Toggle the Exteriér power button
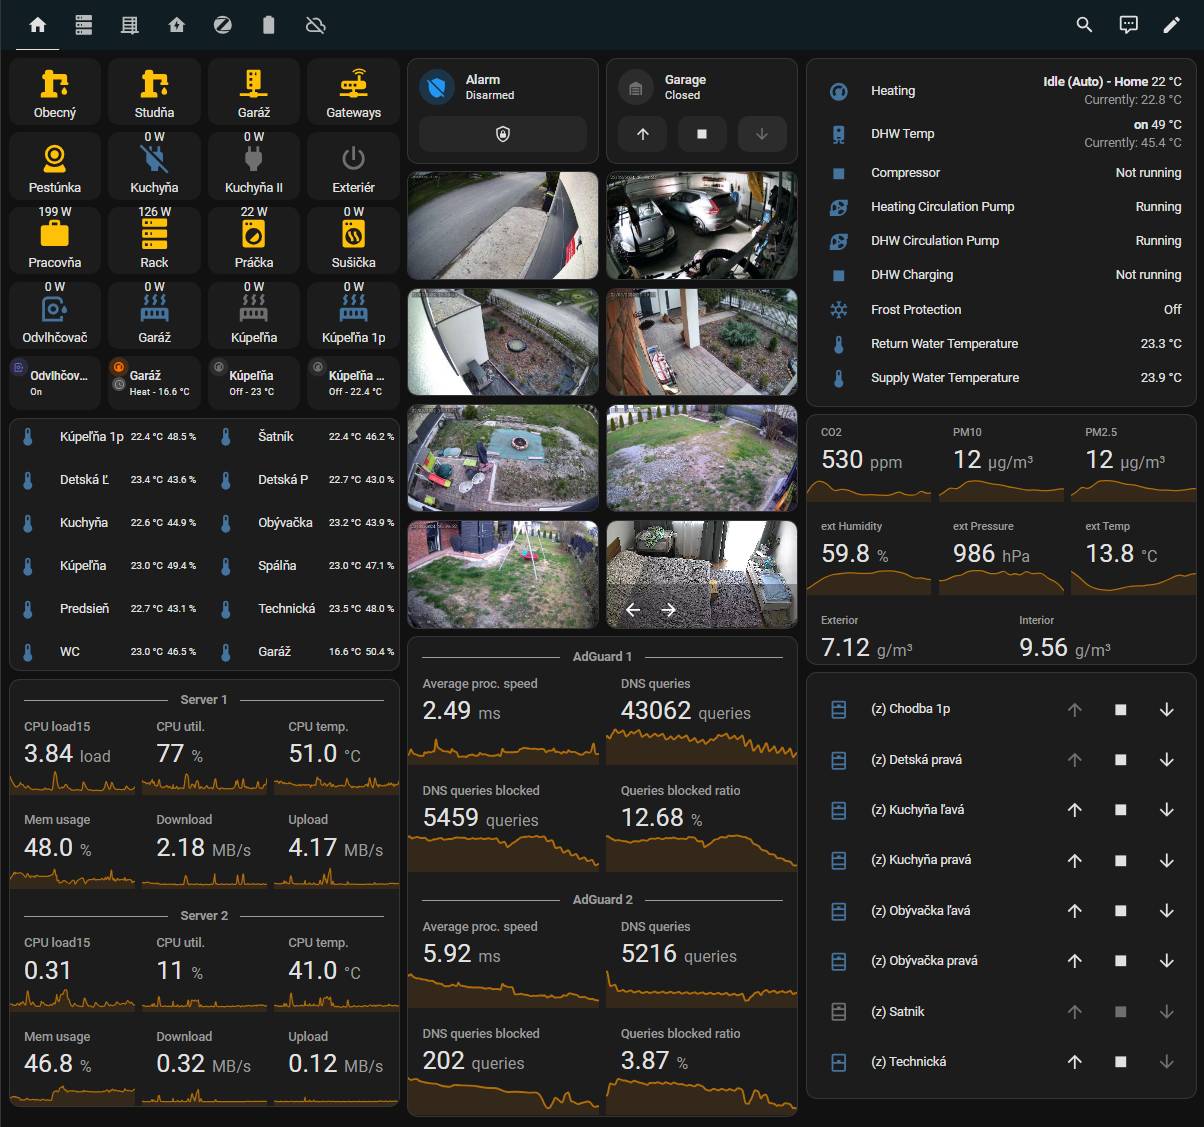 pos(353,166)
